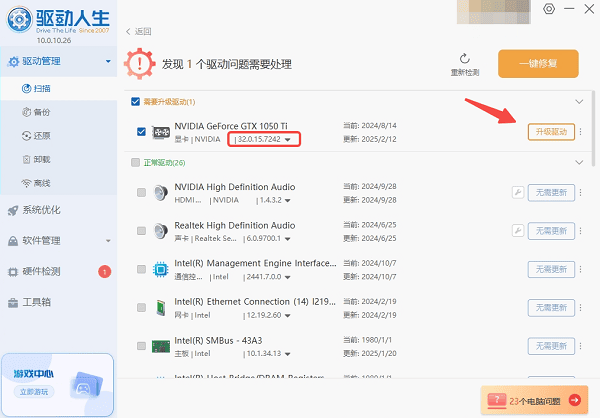
Task: Click 无需更新 for Realtek High Definition Audio
Action: [x=551, y=231]
